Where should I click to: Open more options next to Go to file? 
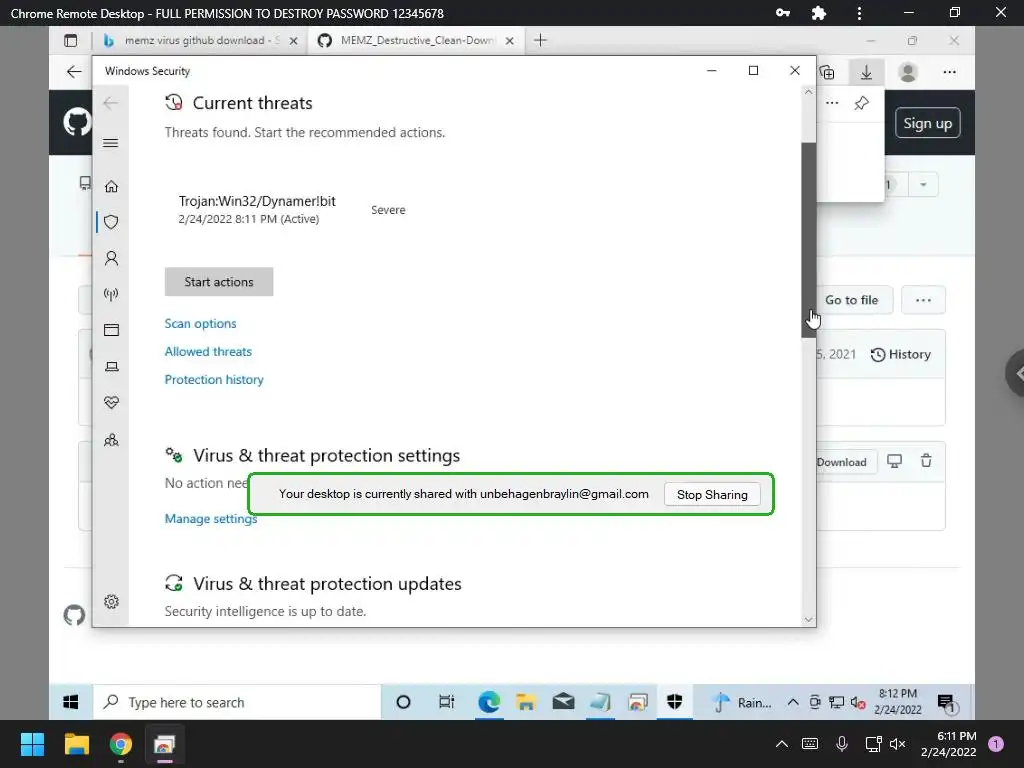pyautogui.click(x=923, y=300)
